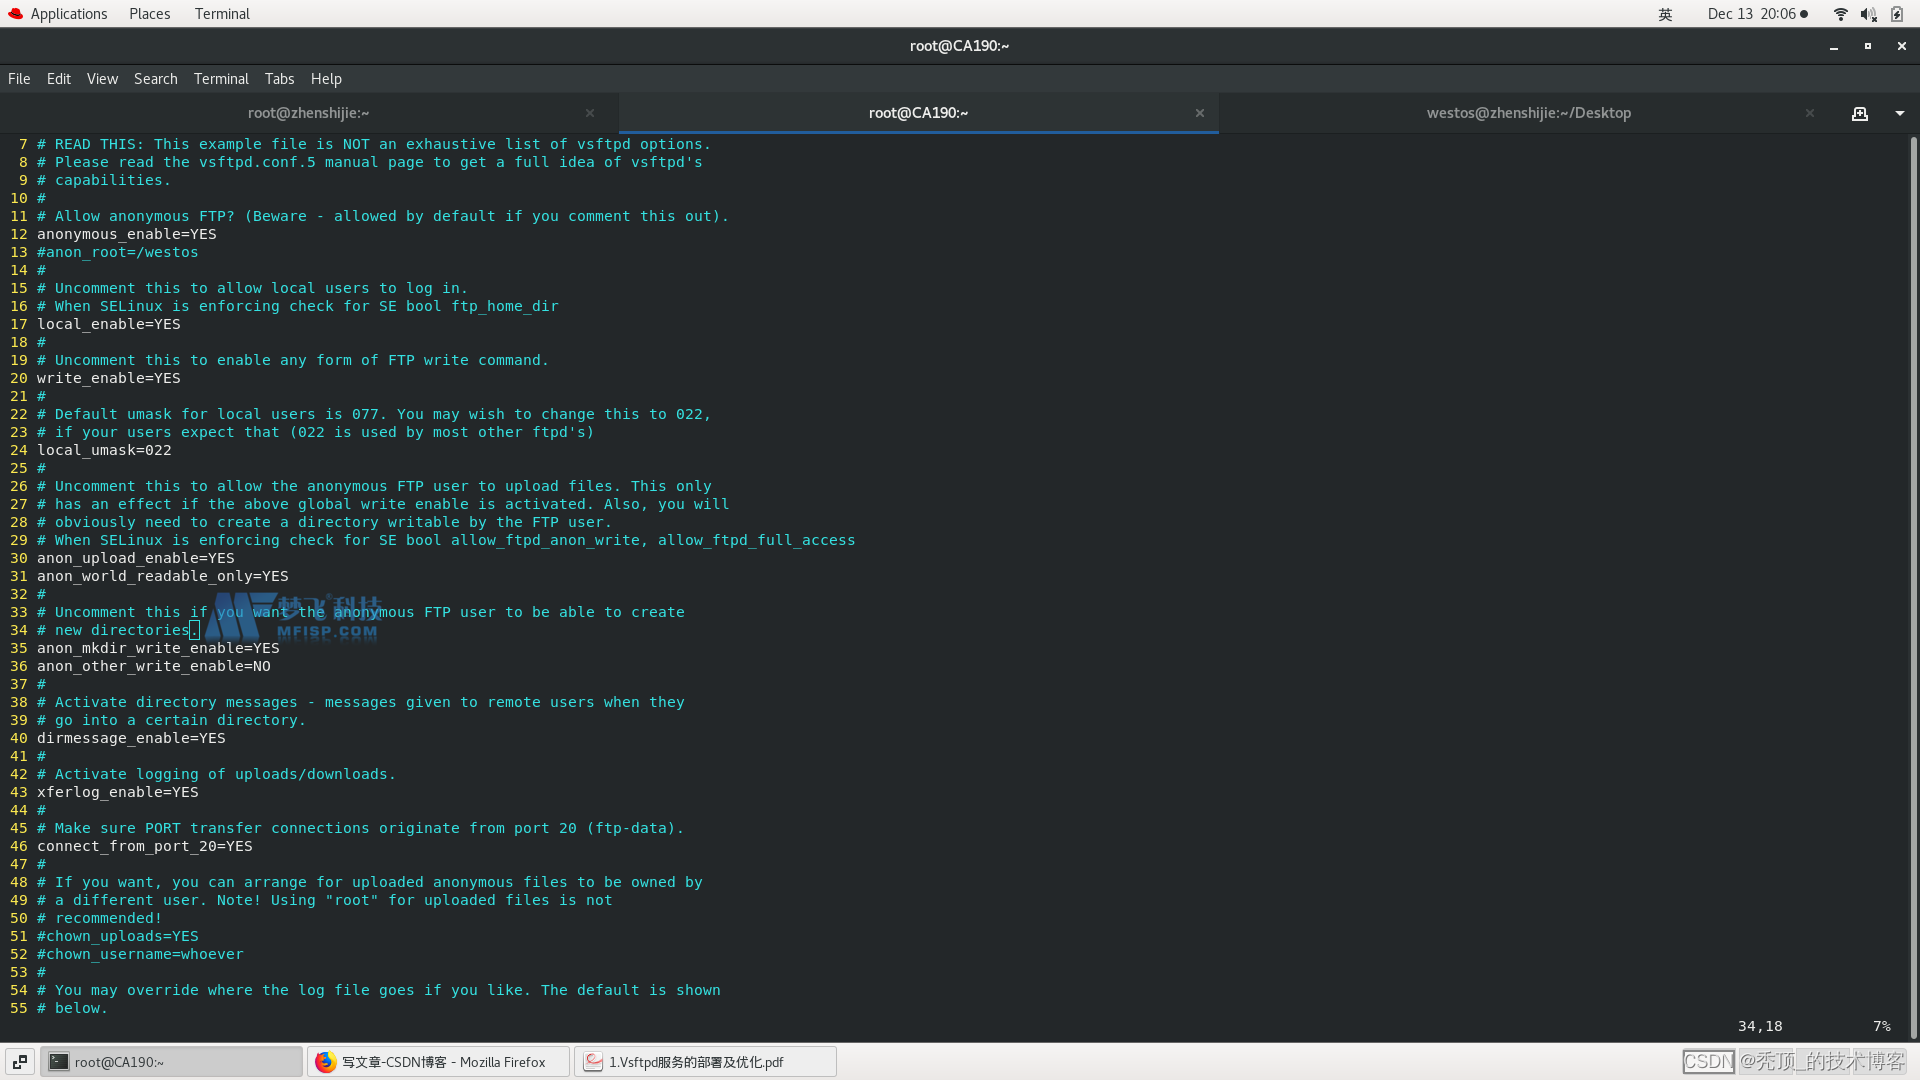This screenshot has height=1080, width=1920.
Task: Close the root@zhenshijie tab
Action: click(x=590, y=113)
